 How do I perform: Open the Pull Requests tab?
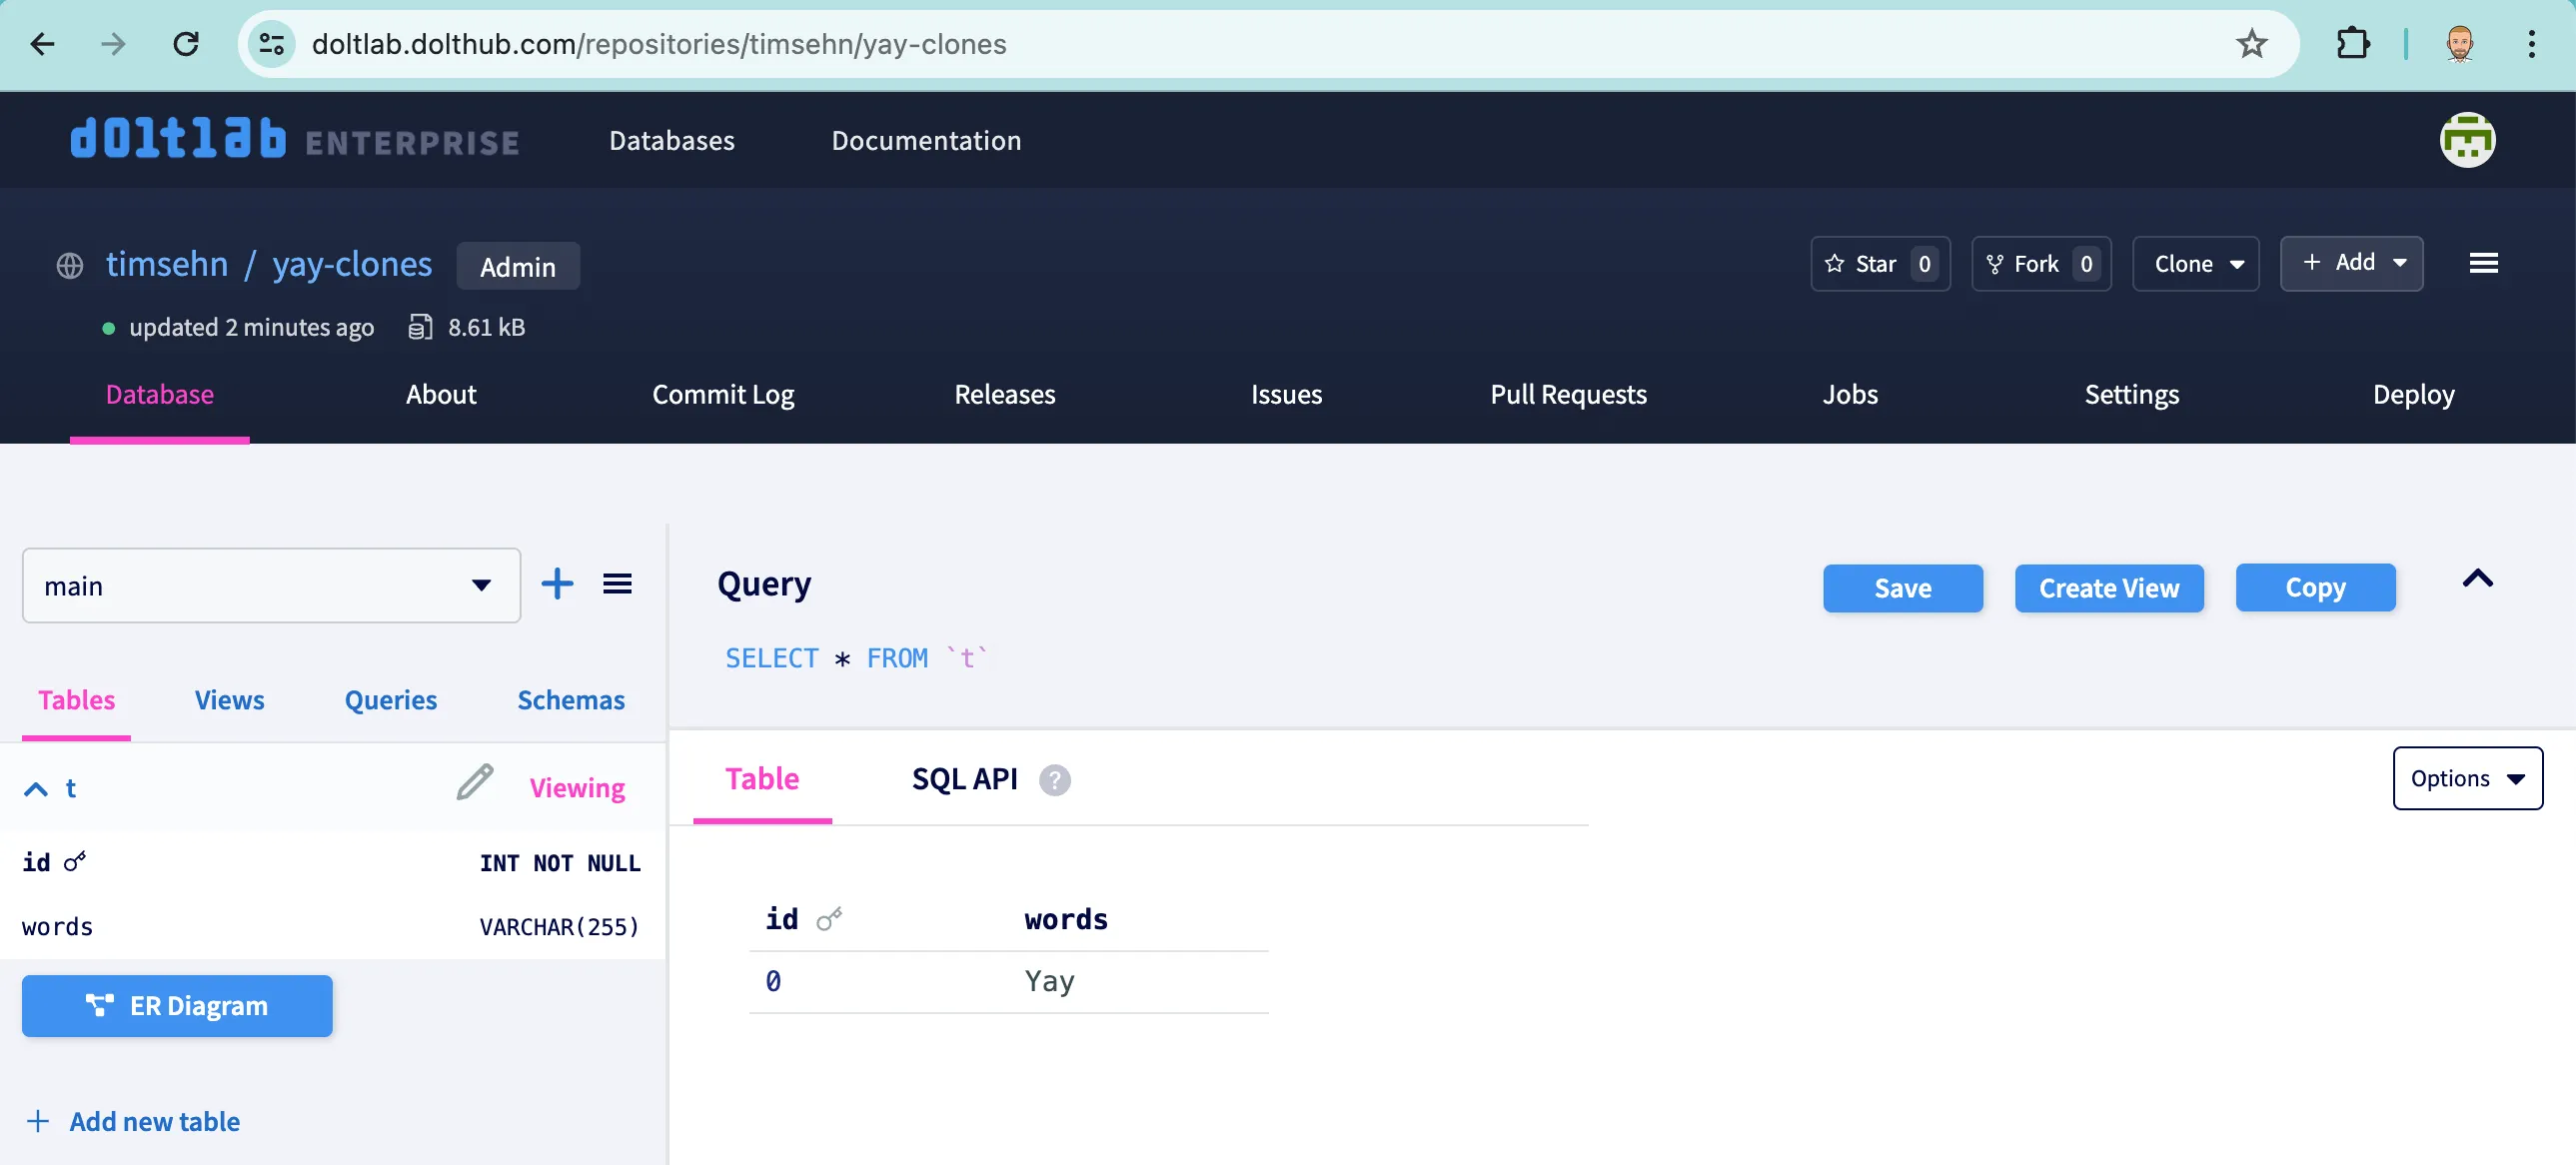1568,394
